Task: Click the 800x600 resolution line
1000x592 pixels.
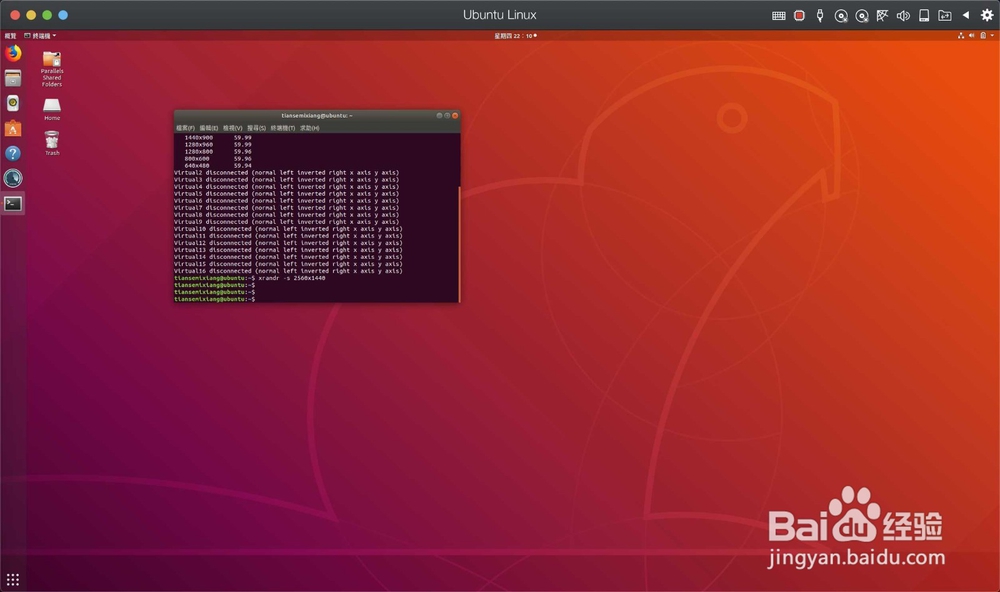Action: tap(217, 158)
